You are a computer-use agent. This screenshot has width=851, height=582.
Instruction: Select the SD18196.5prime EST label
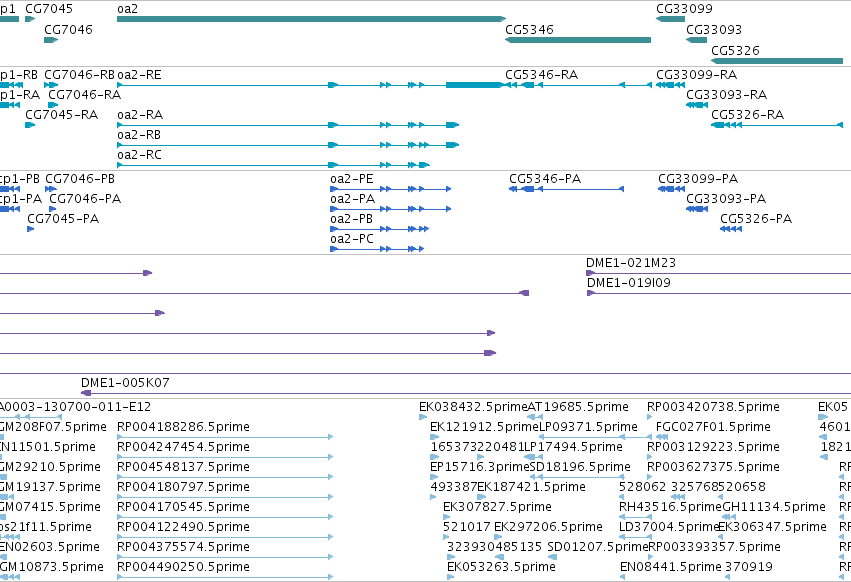[x=580, y=467]
